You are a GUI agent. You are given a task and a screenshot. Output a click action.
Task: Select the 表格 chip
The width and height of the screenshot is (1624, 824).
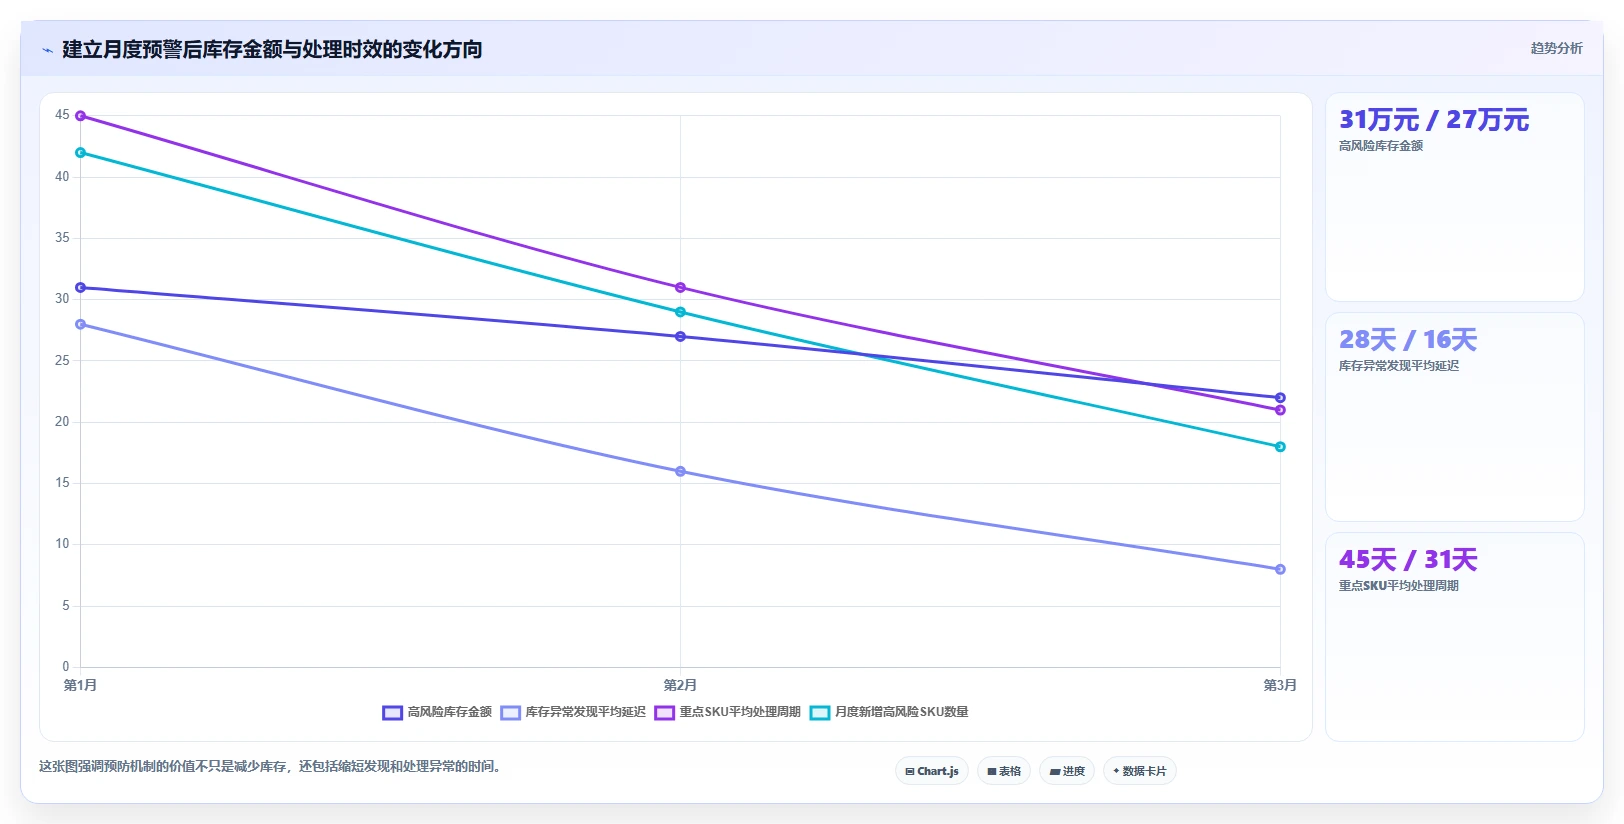(x=1004, y=771)
